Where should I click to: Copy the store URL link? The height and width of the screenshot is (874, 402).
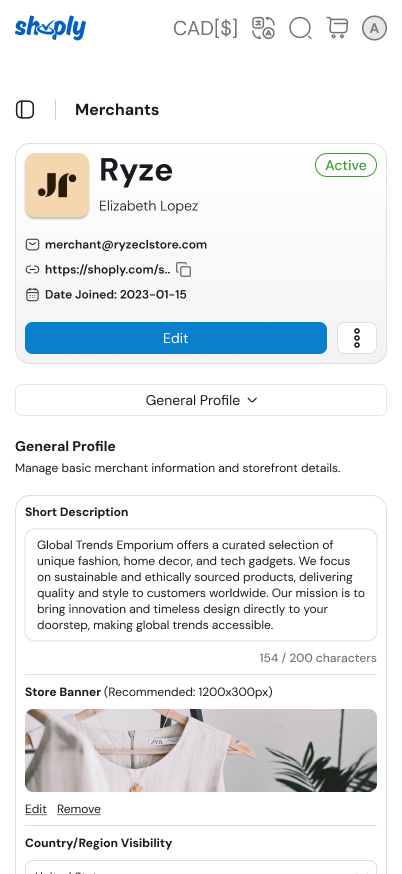[183, 270]
